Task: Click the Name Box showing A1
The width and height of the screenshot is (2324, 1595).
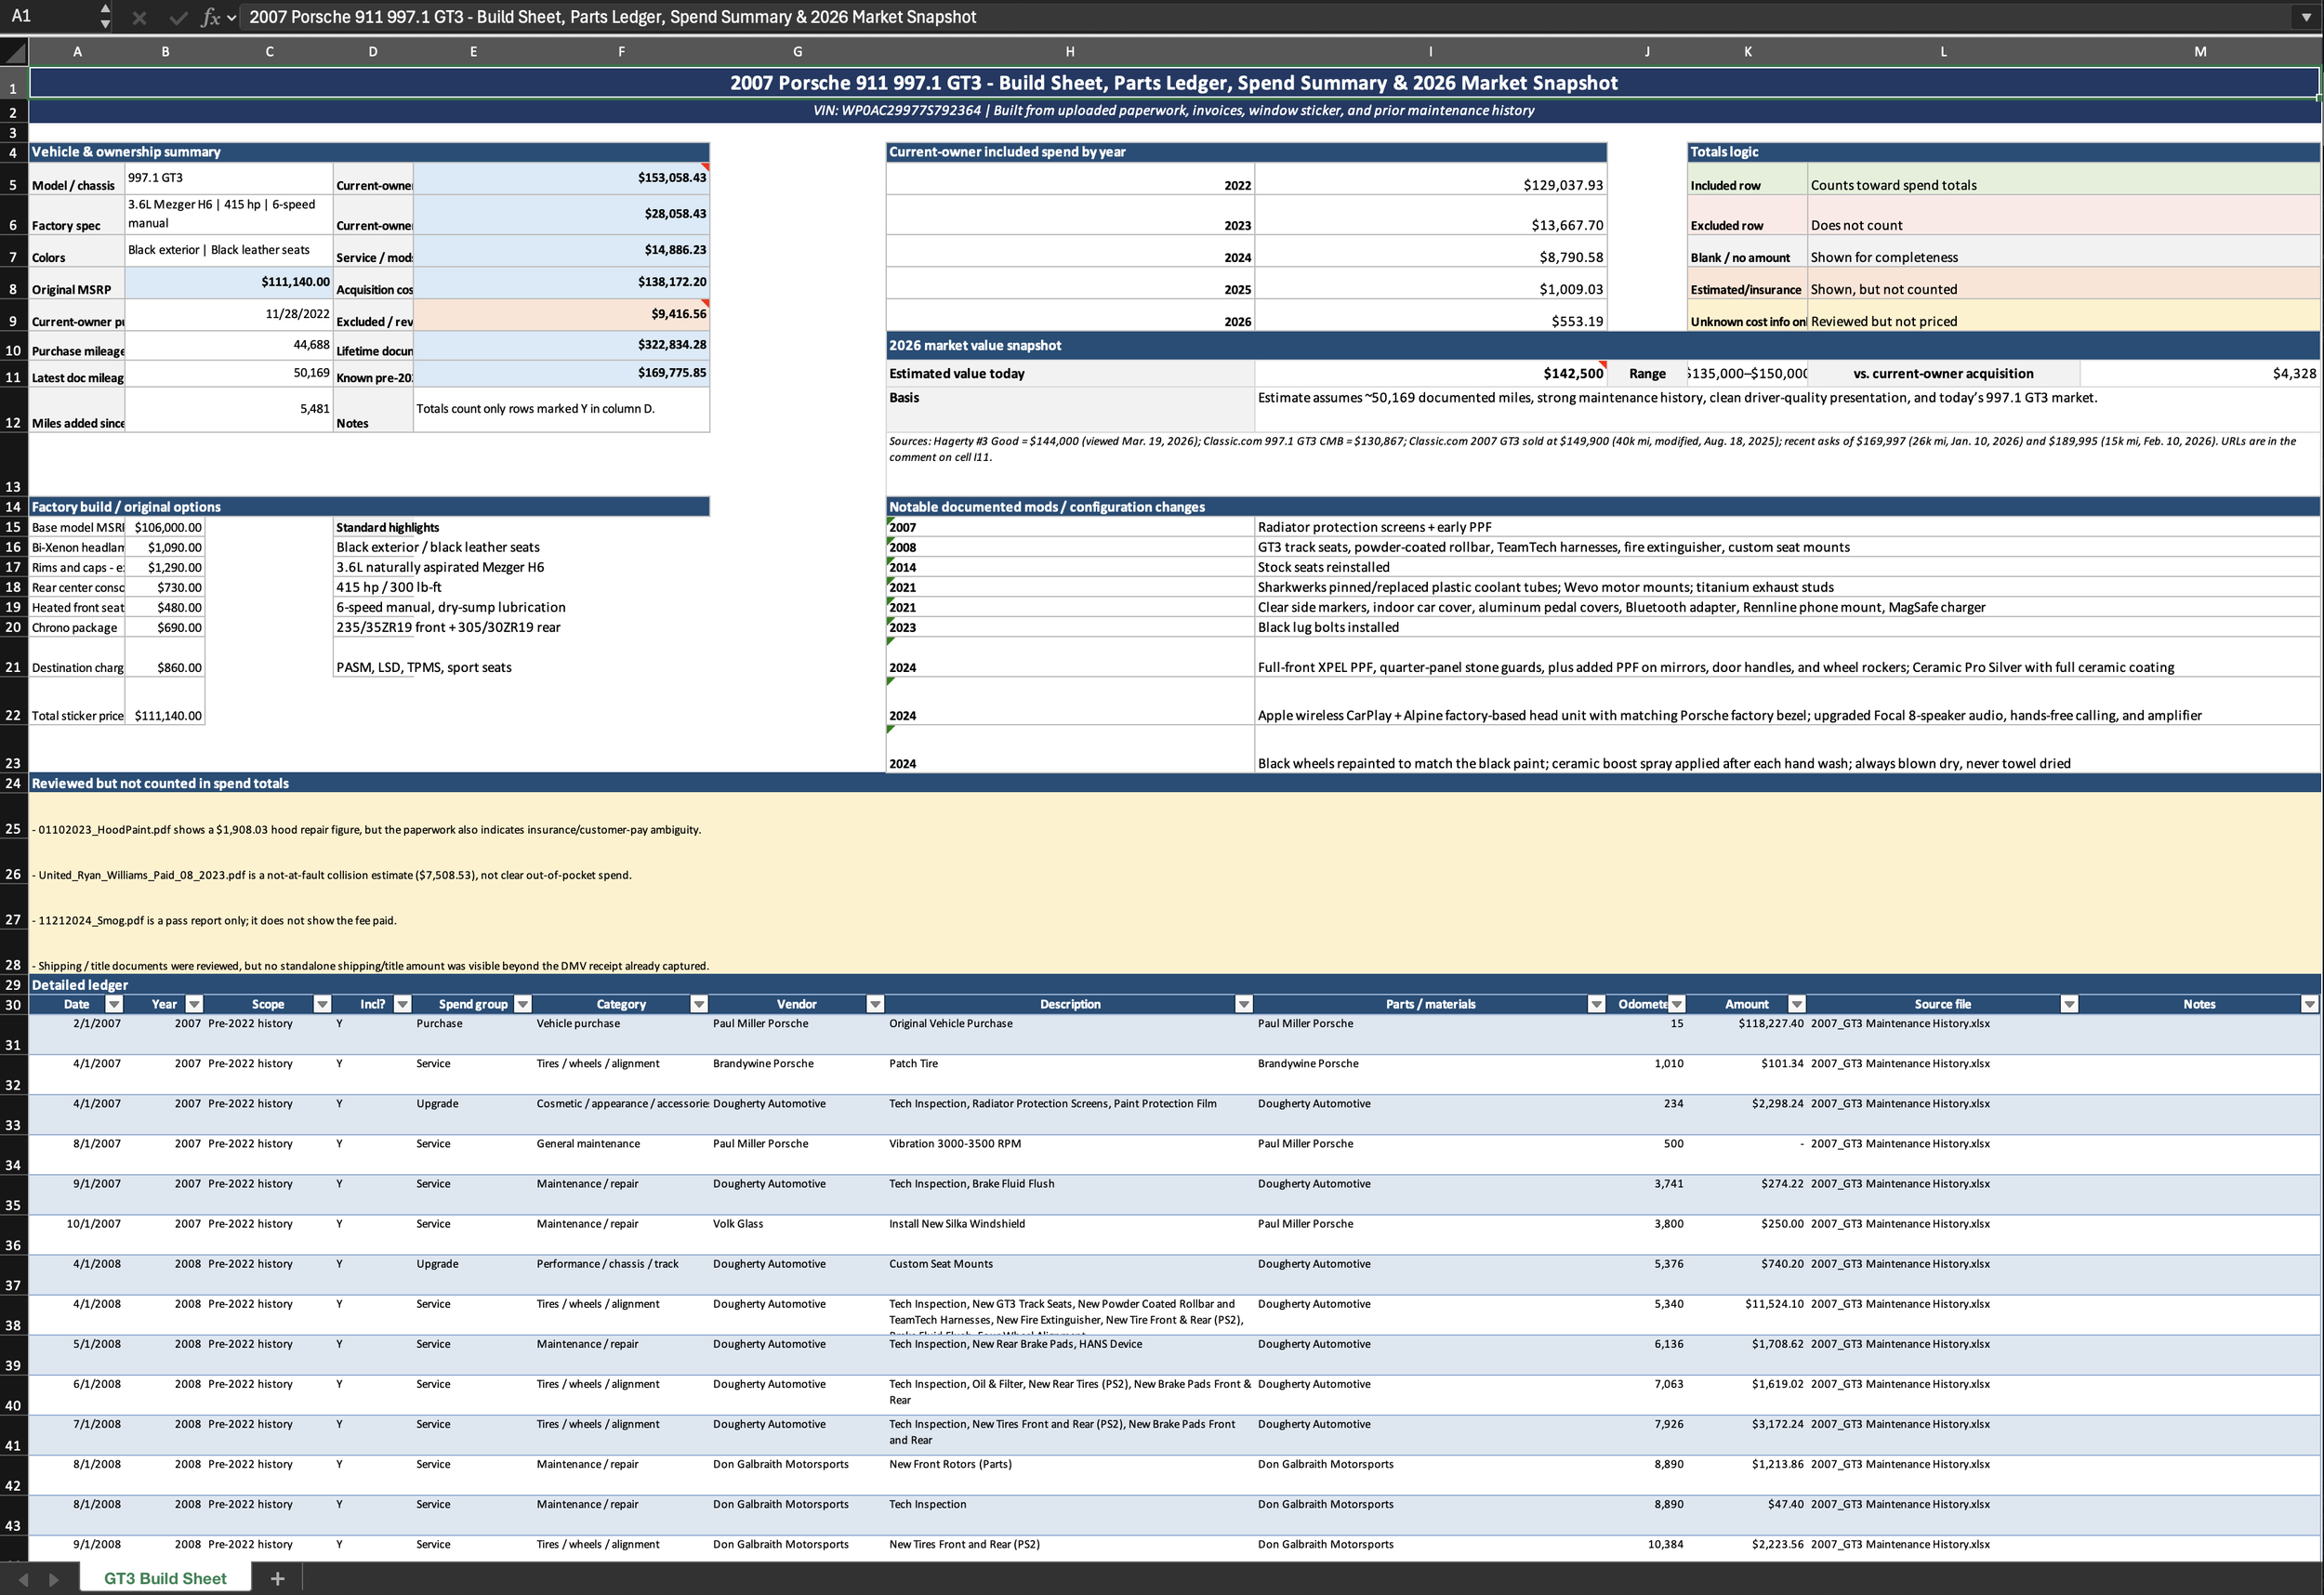Action: pyautogui.click(x=48, y=16)
